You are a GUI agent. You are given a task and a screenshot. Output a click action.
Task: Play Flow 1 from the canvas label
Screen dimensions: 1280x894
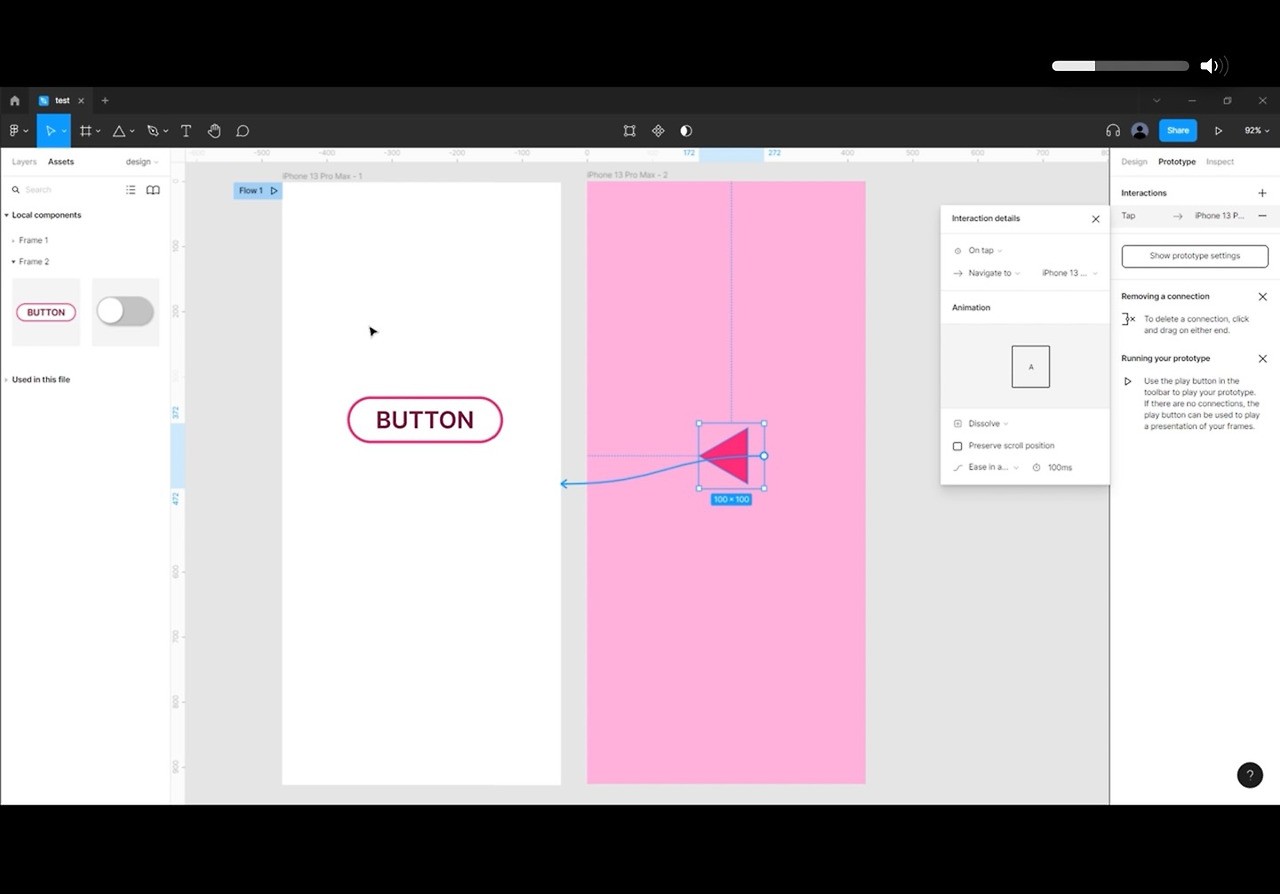[x=274, y=191]
